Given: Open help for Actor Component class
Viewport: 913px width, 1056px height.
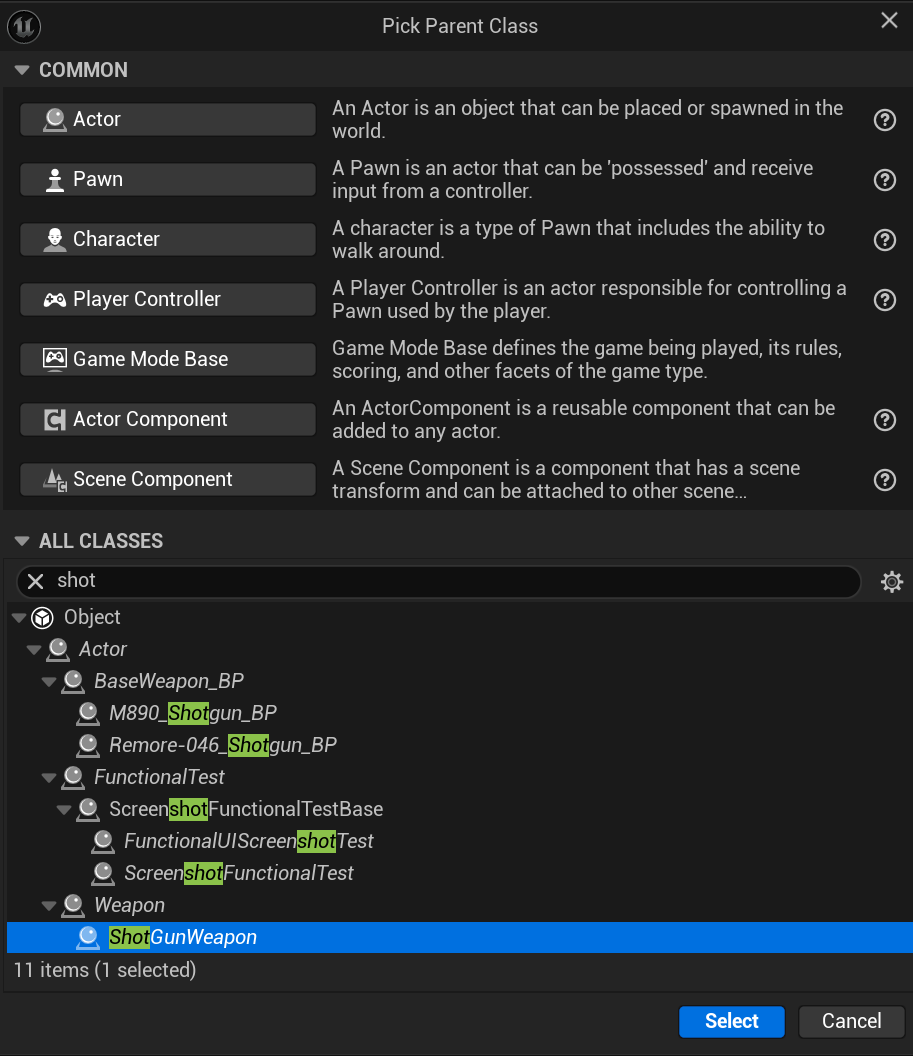Looking at the screenshot, I should point(884,420).
